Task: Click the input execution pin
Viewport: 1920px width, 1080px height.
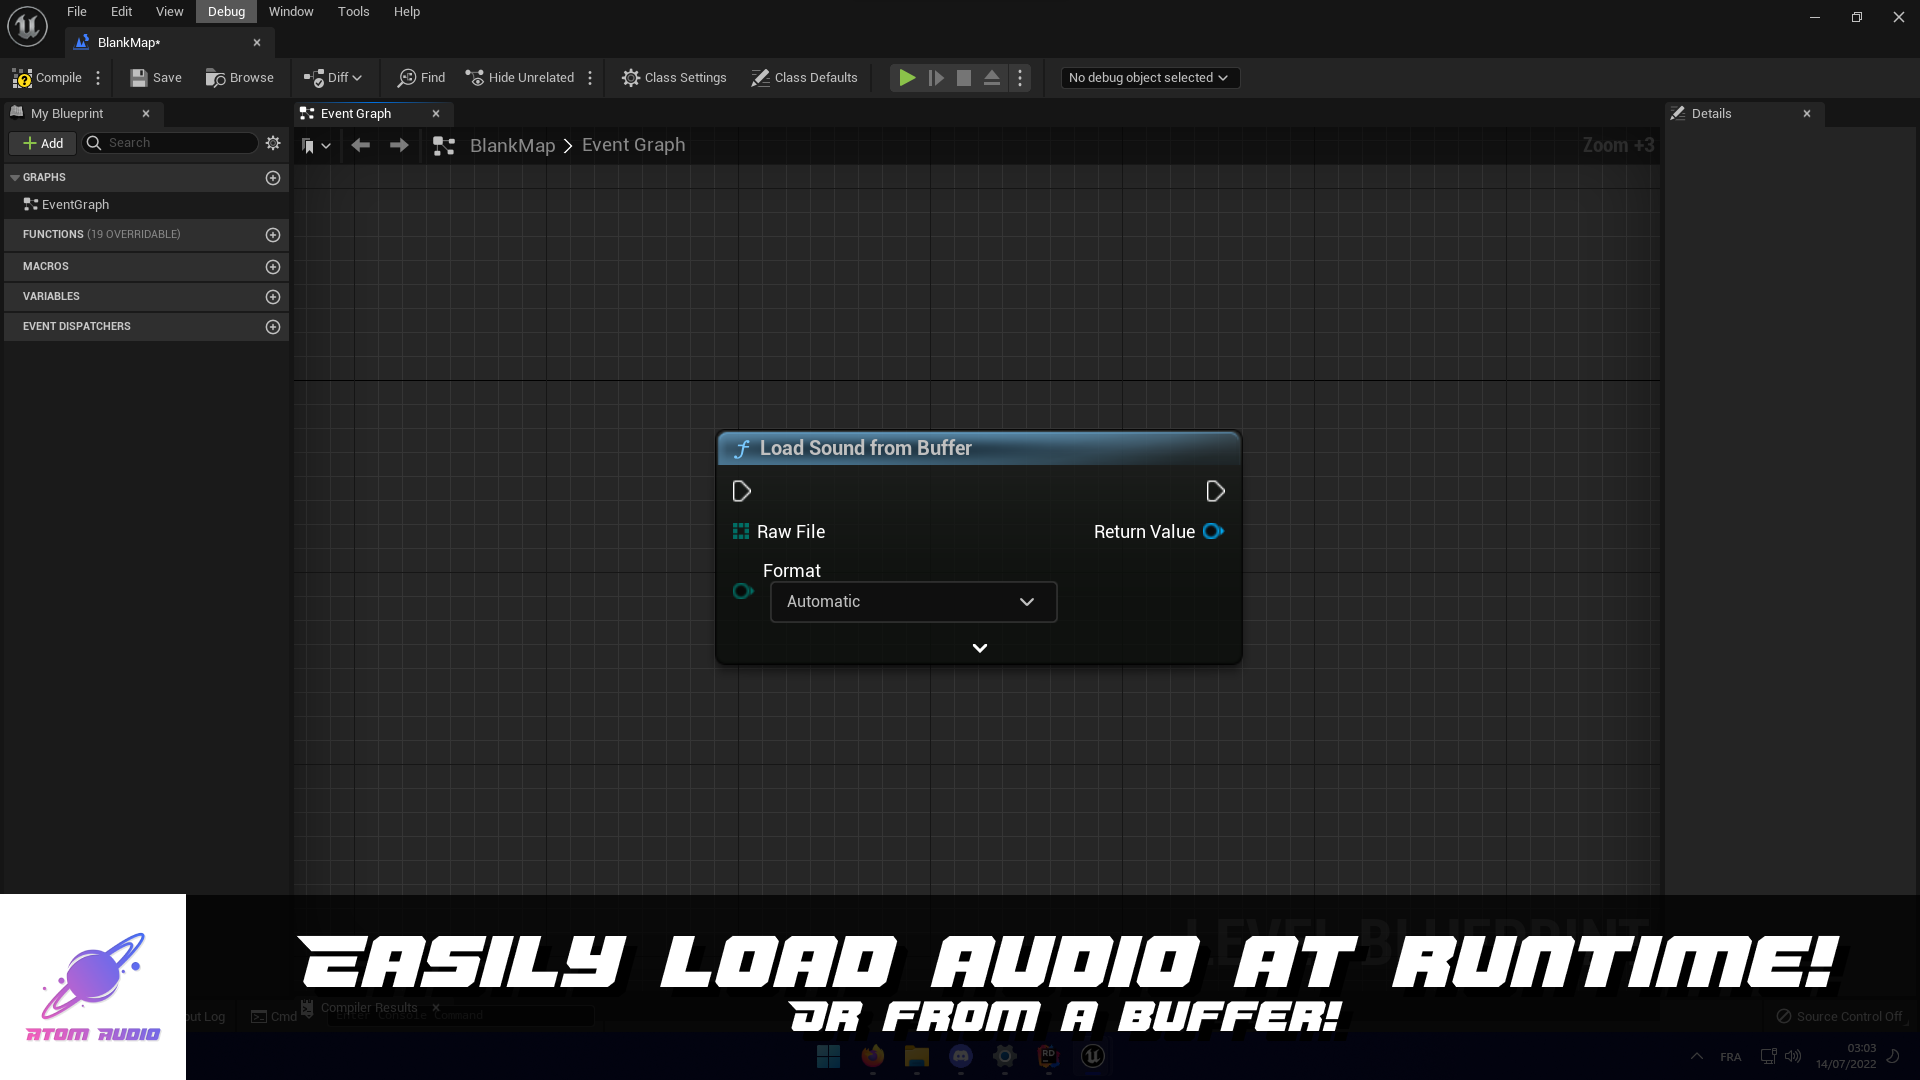Action: 742,492
